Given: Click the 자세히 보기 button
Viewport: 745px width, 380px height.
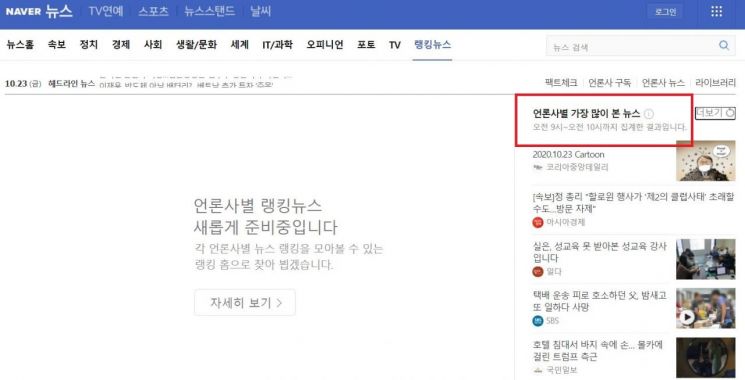Looking at the screenshot, I should pos(245,303).
